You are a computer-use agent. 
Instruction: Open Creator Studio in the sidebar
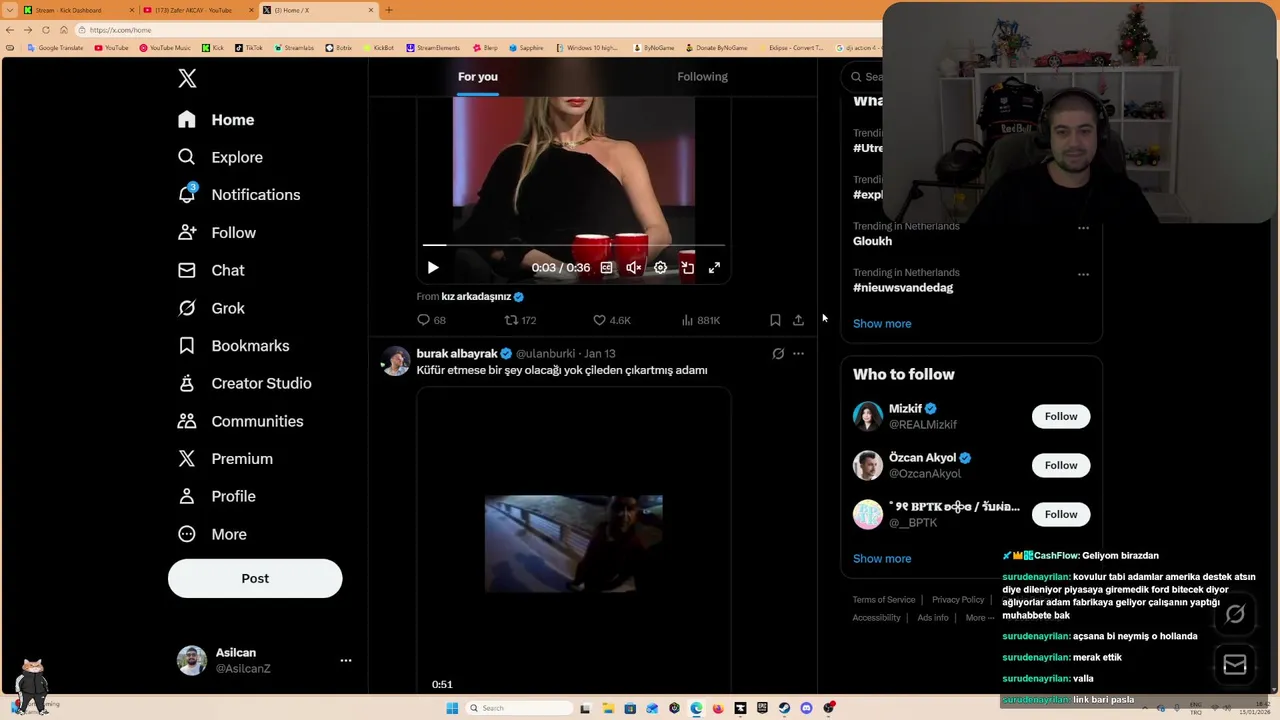coord(244,383)
